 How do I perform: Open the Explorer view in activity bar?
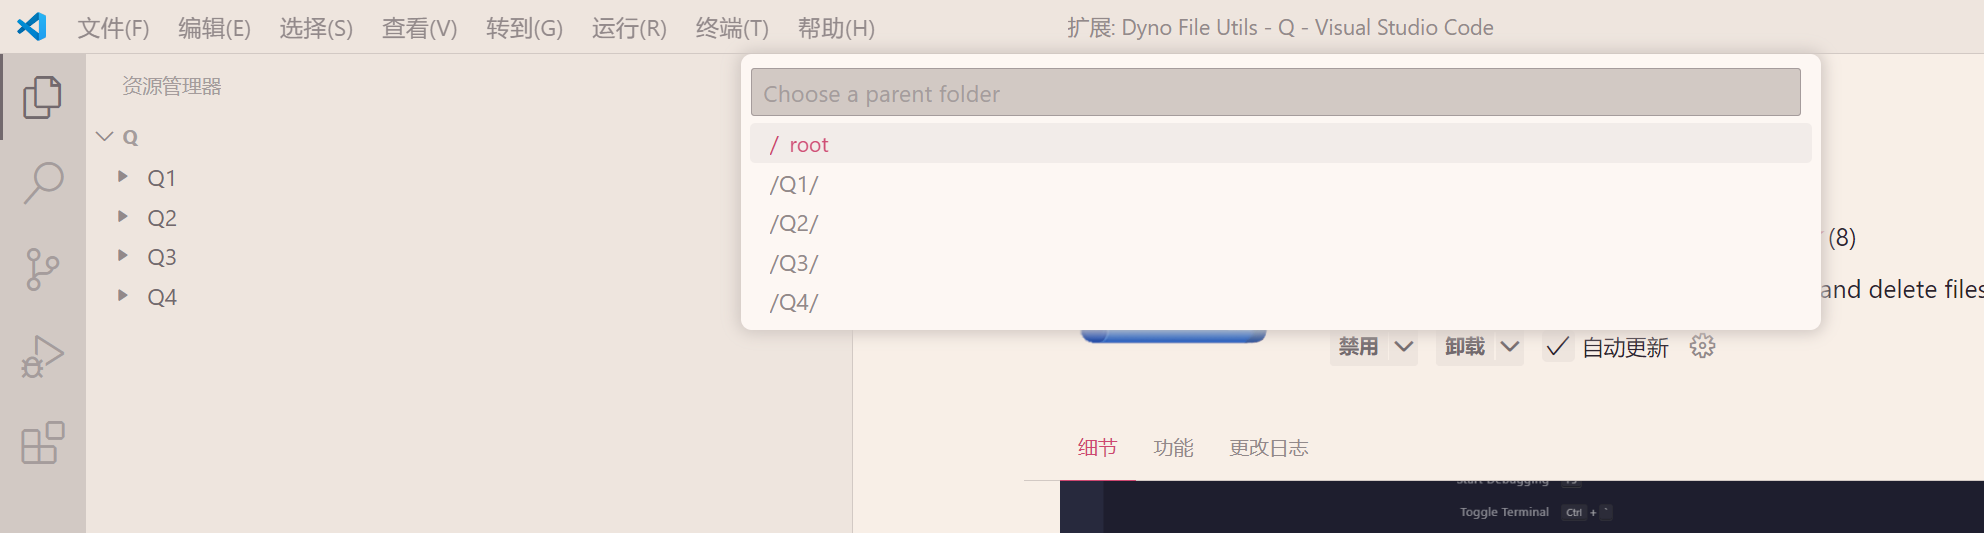click(42, 97)
